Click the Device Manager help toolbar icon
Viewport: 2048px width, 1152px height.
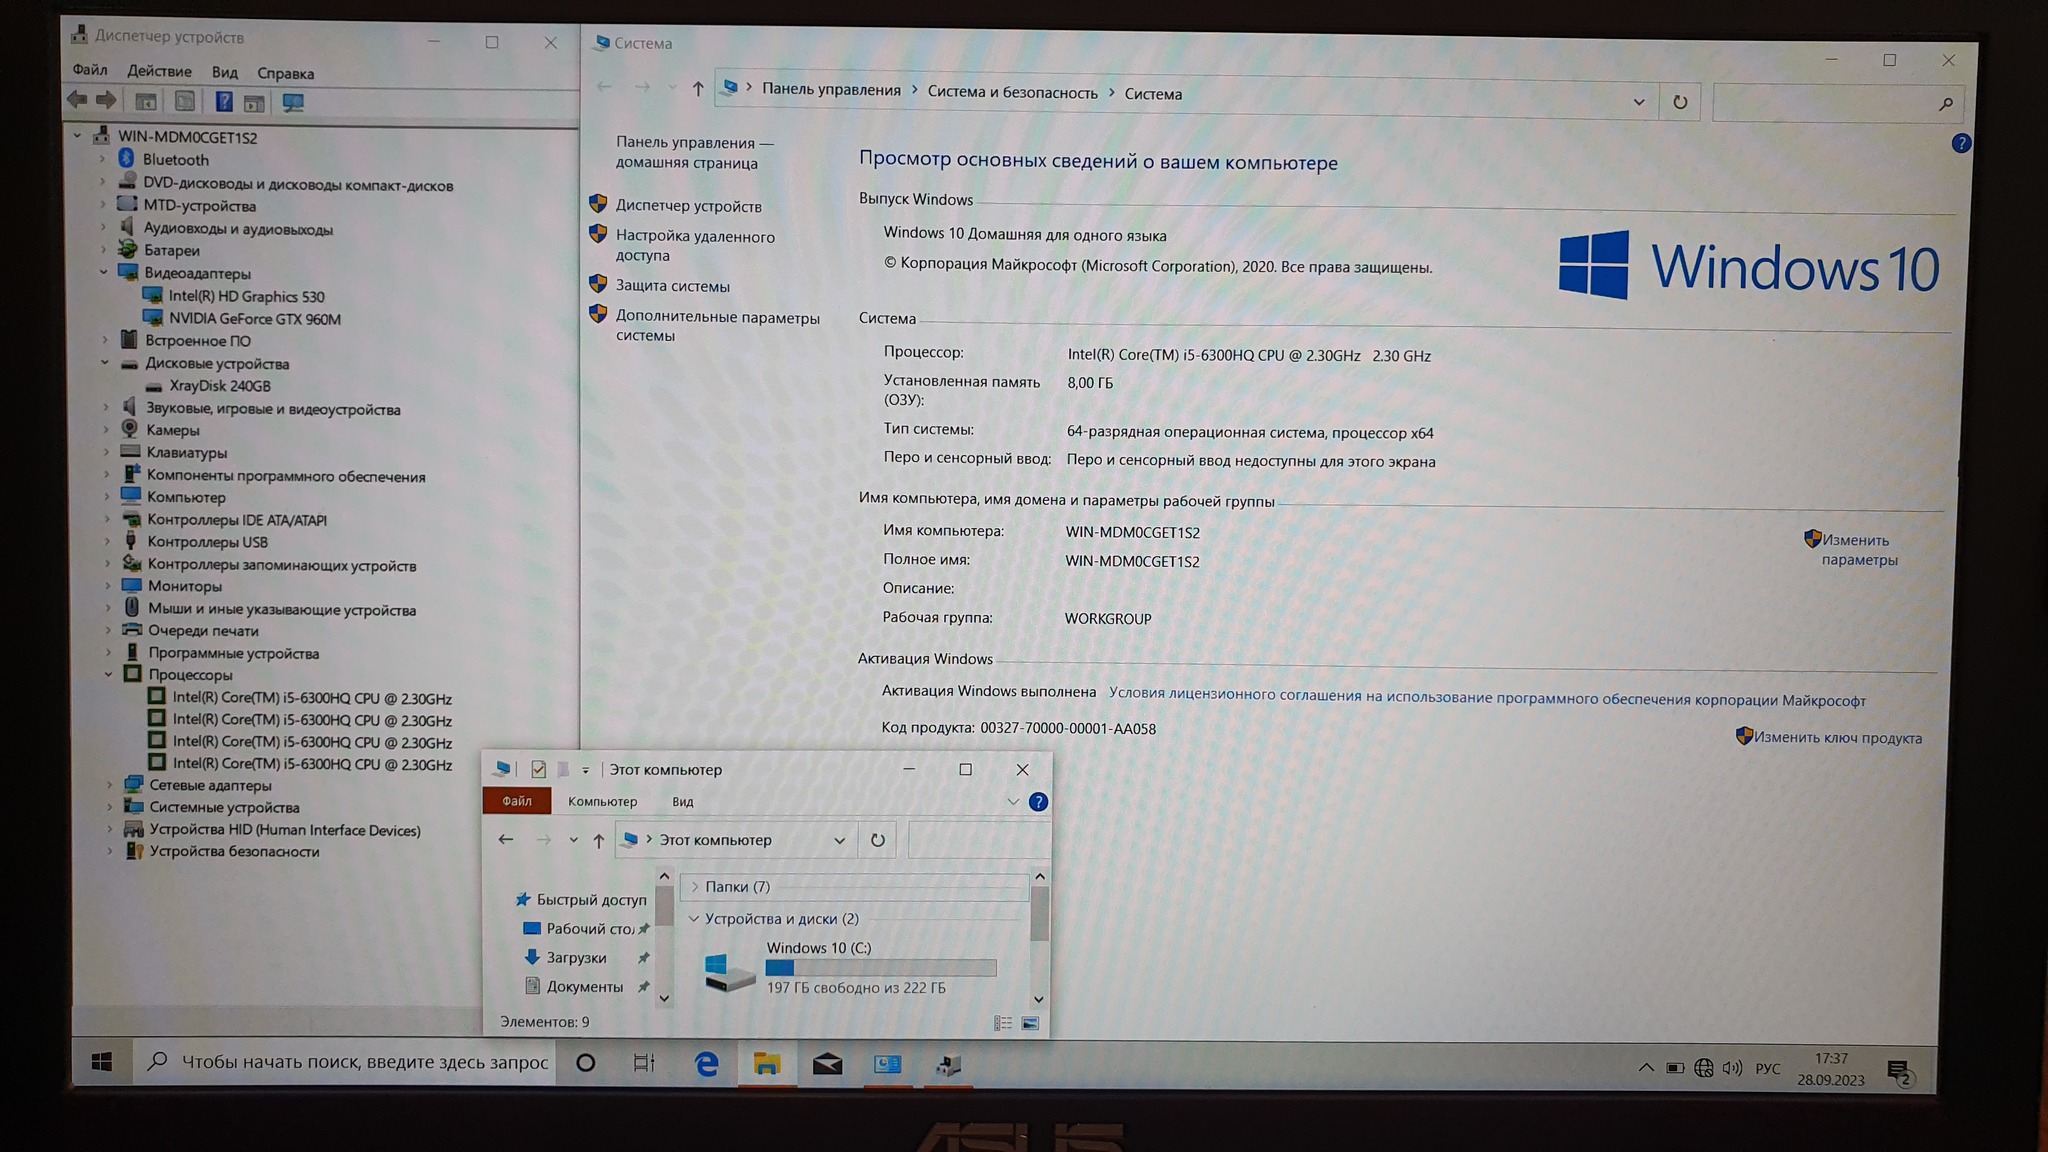(x=224, y=102)
